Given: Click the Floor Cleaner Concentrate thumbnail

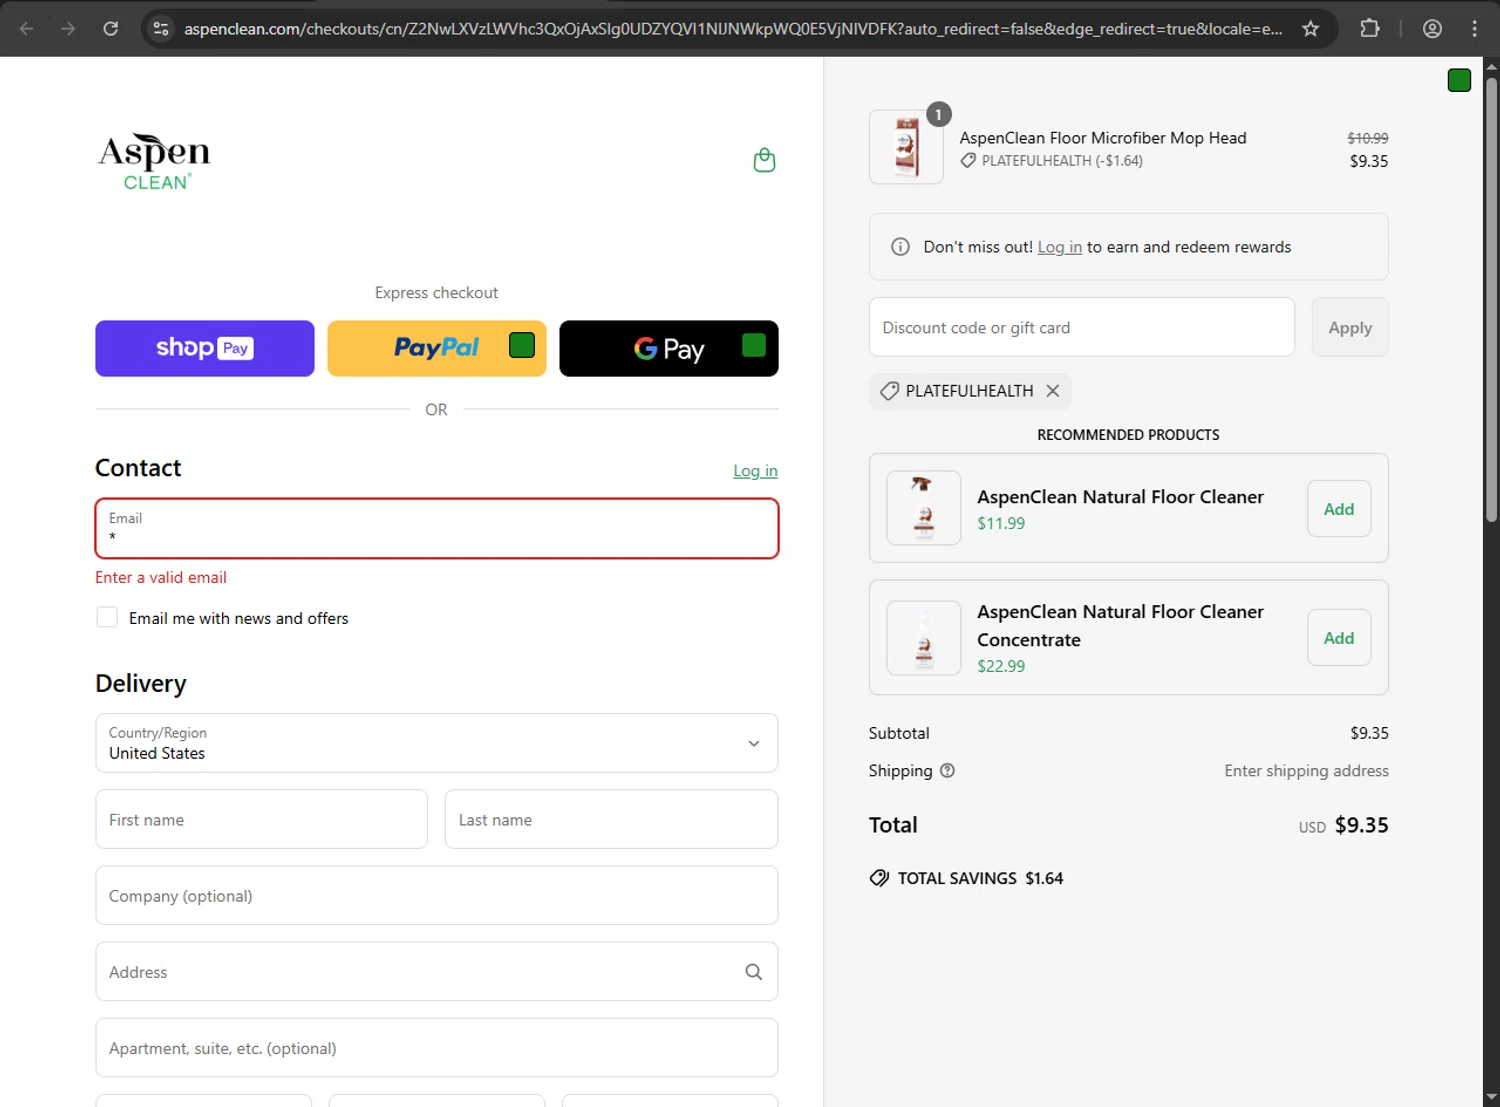Looking at the screenshot, I should [x=924, y=638].
